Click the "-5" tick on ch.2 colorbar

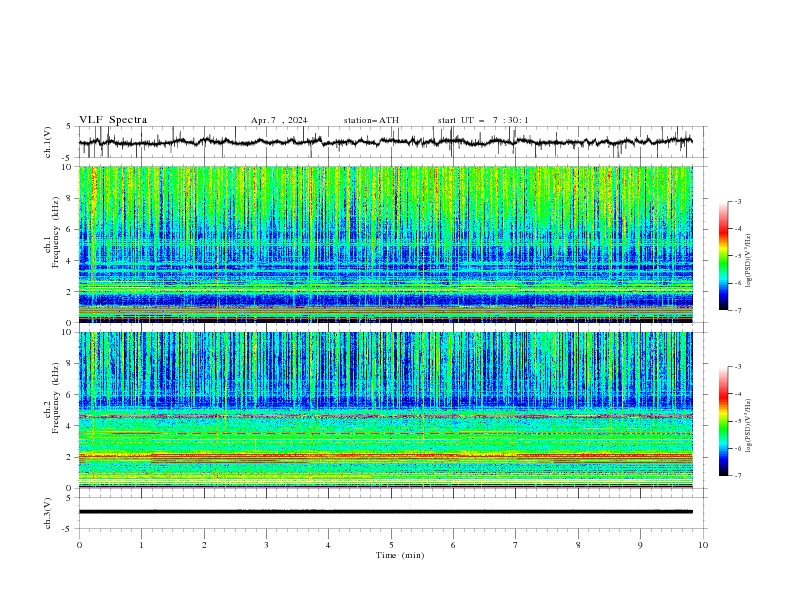[738, 421]
